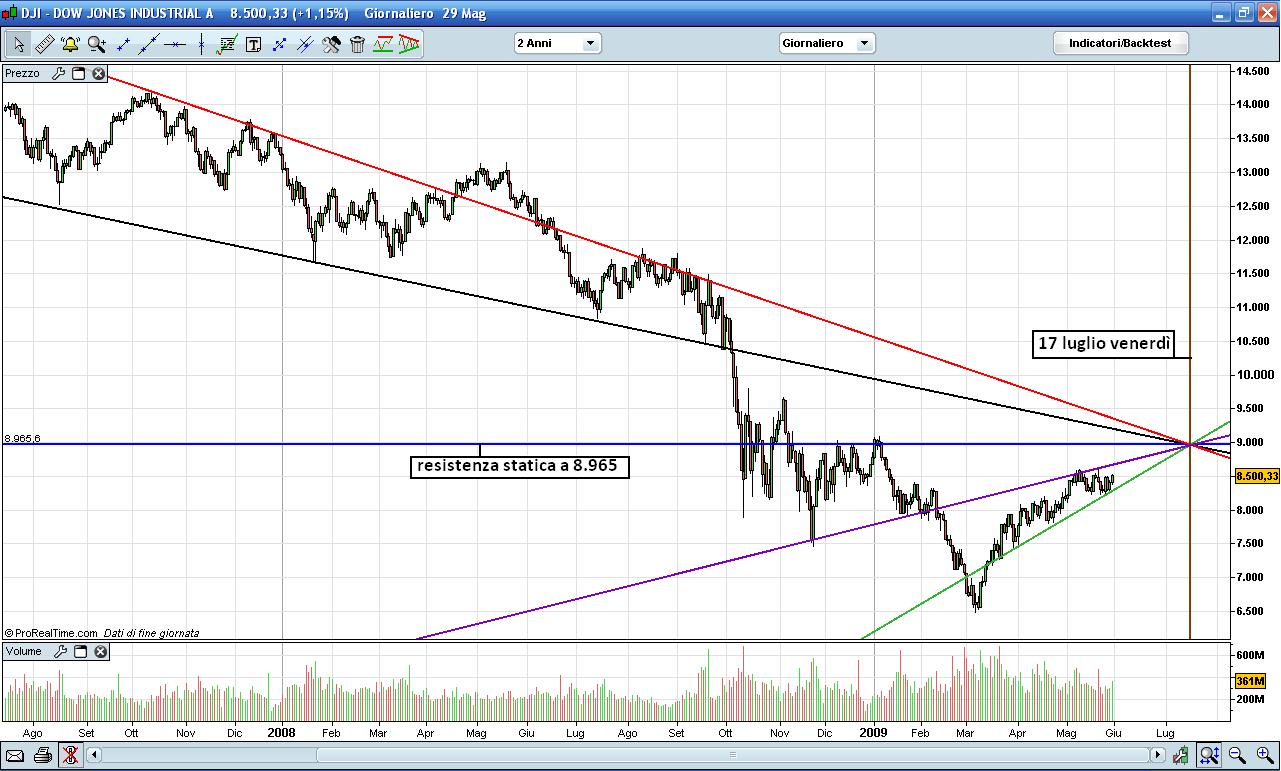Open object properties hammer-and-wrench tool

(x=331, y=44)
